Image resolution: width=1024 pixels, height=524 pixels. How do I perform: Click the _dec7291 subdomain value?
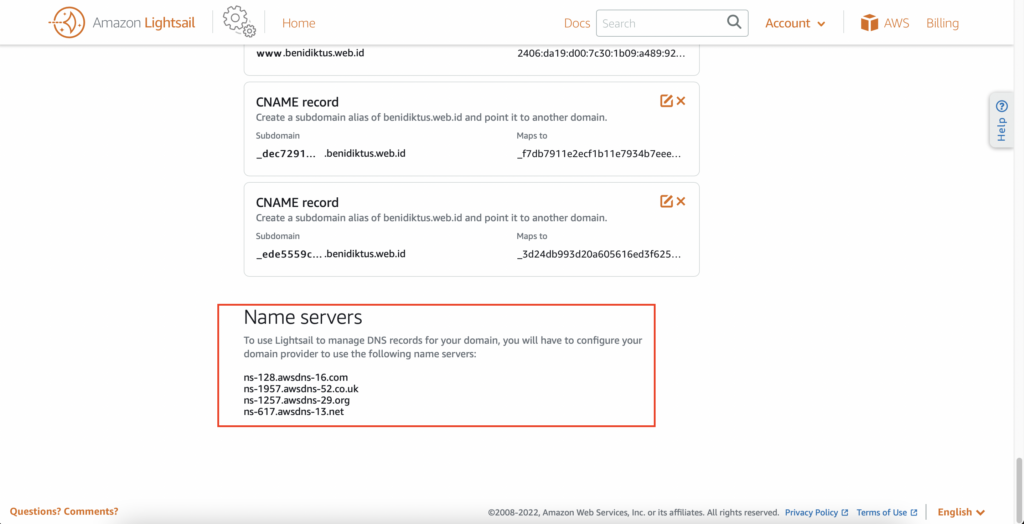(x=287, y=154)
